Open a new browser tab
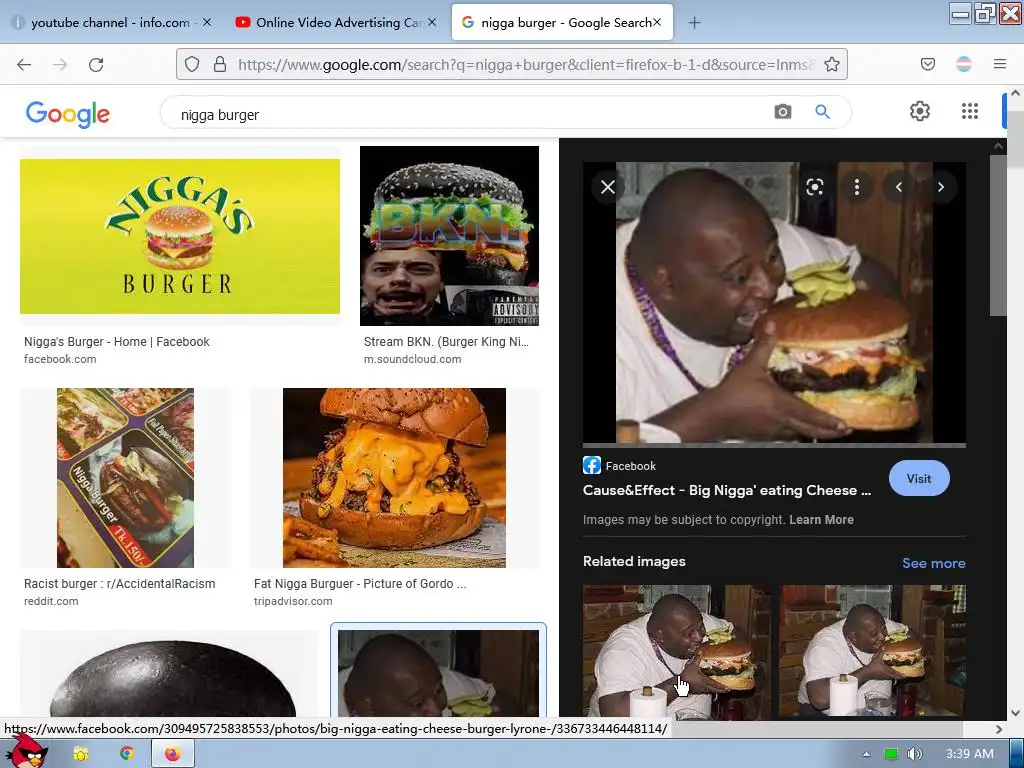Image resolution: width=1024 pixels, height=768 pixels. [694, 23]
